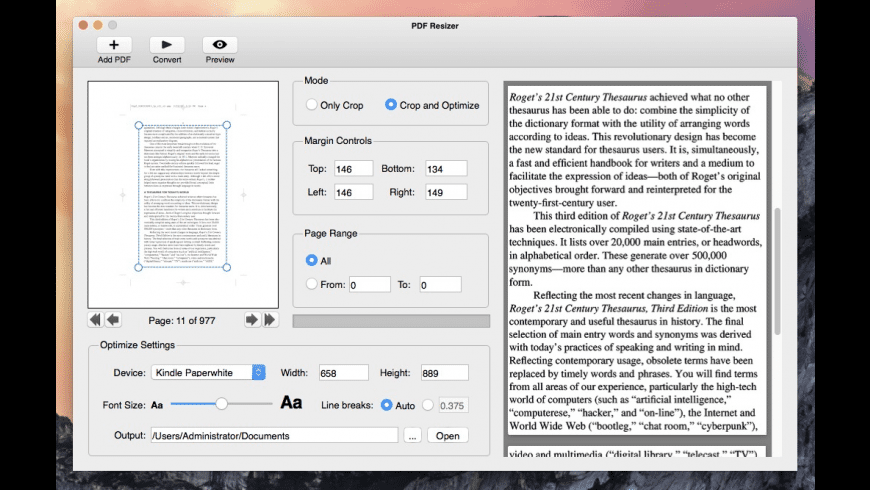870x490 pixels.
Task: Click the Left margin field
Action: (x=353, y=192)
